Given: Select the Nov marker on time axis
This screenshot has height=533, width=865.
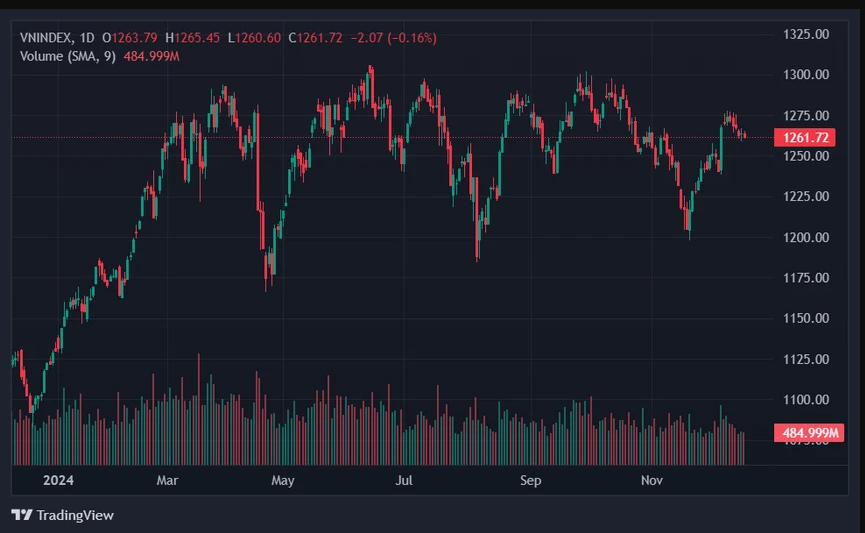Looking at the screenshot, I should pyautogui.click(x=652, y=481).
